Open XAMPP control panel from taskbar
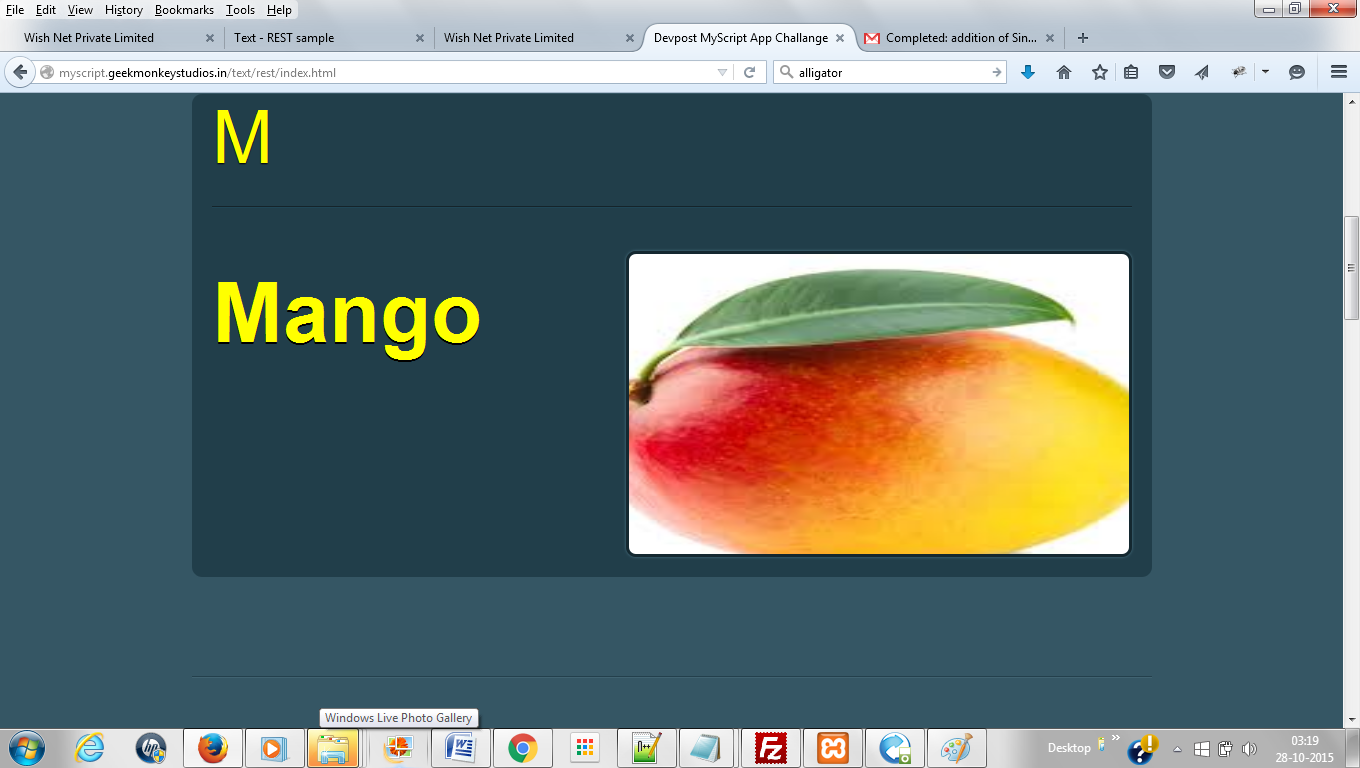This screenshot has width=1360, height=768. [x=832, y=748]
